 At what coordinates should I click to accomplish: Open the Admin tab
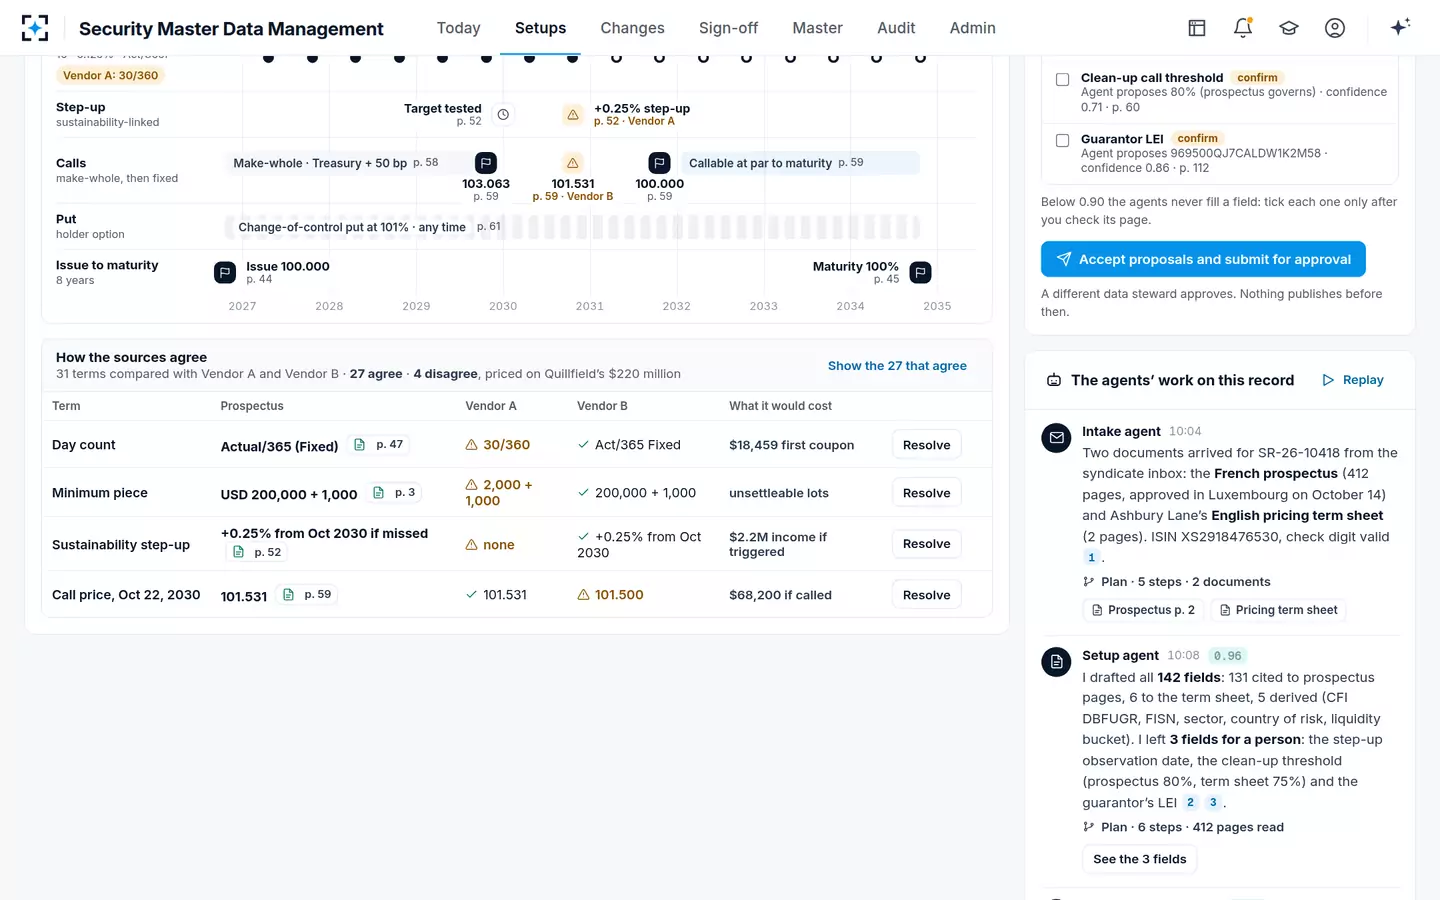(972, 28)
